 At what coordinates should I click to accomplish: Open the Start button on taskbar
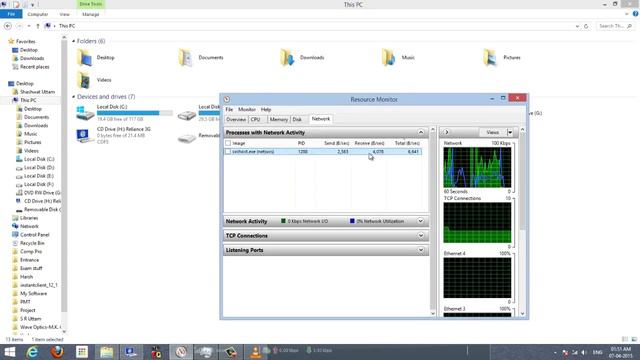(9, 352)
